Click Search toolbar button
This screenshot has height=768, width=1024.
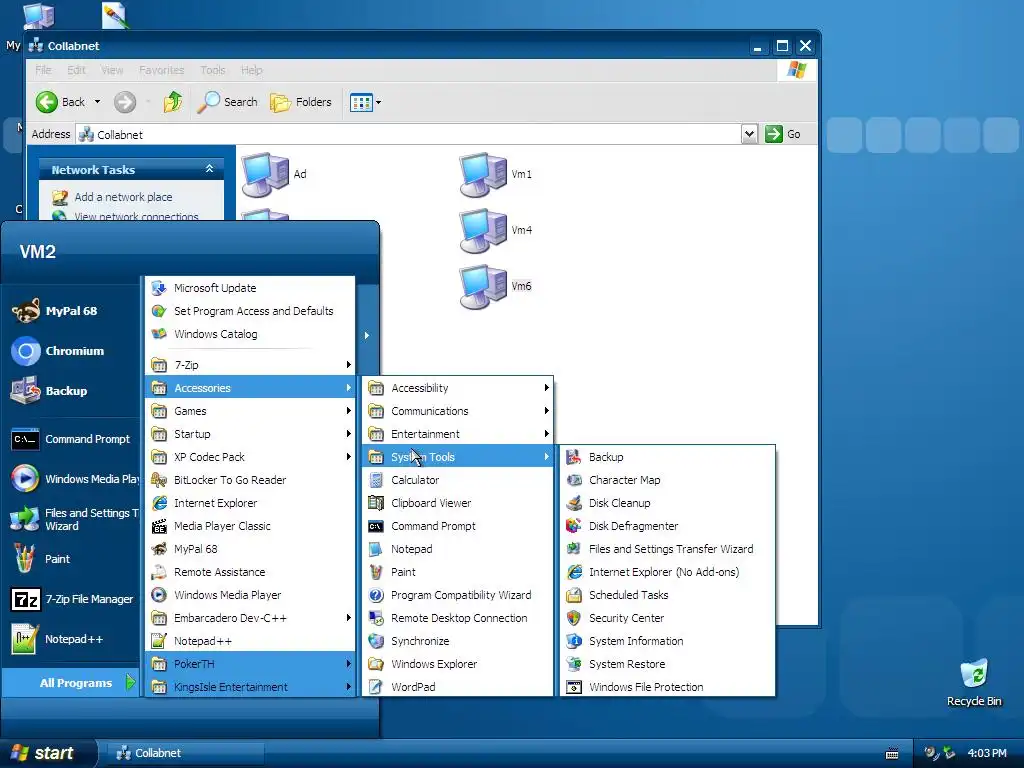pos(227,102)
